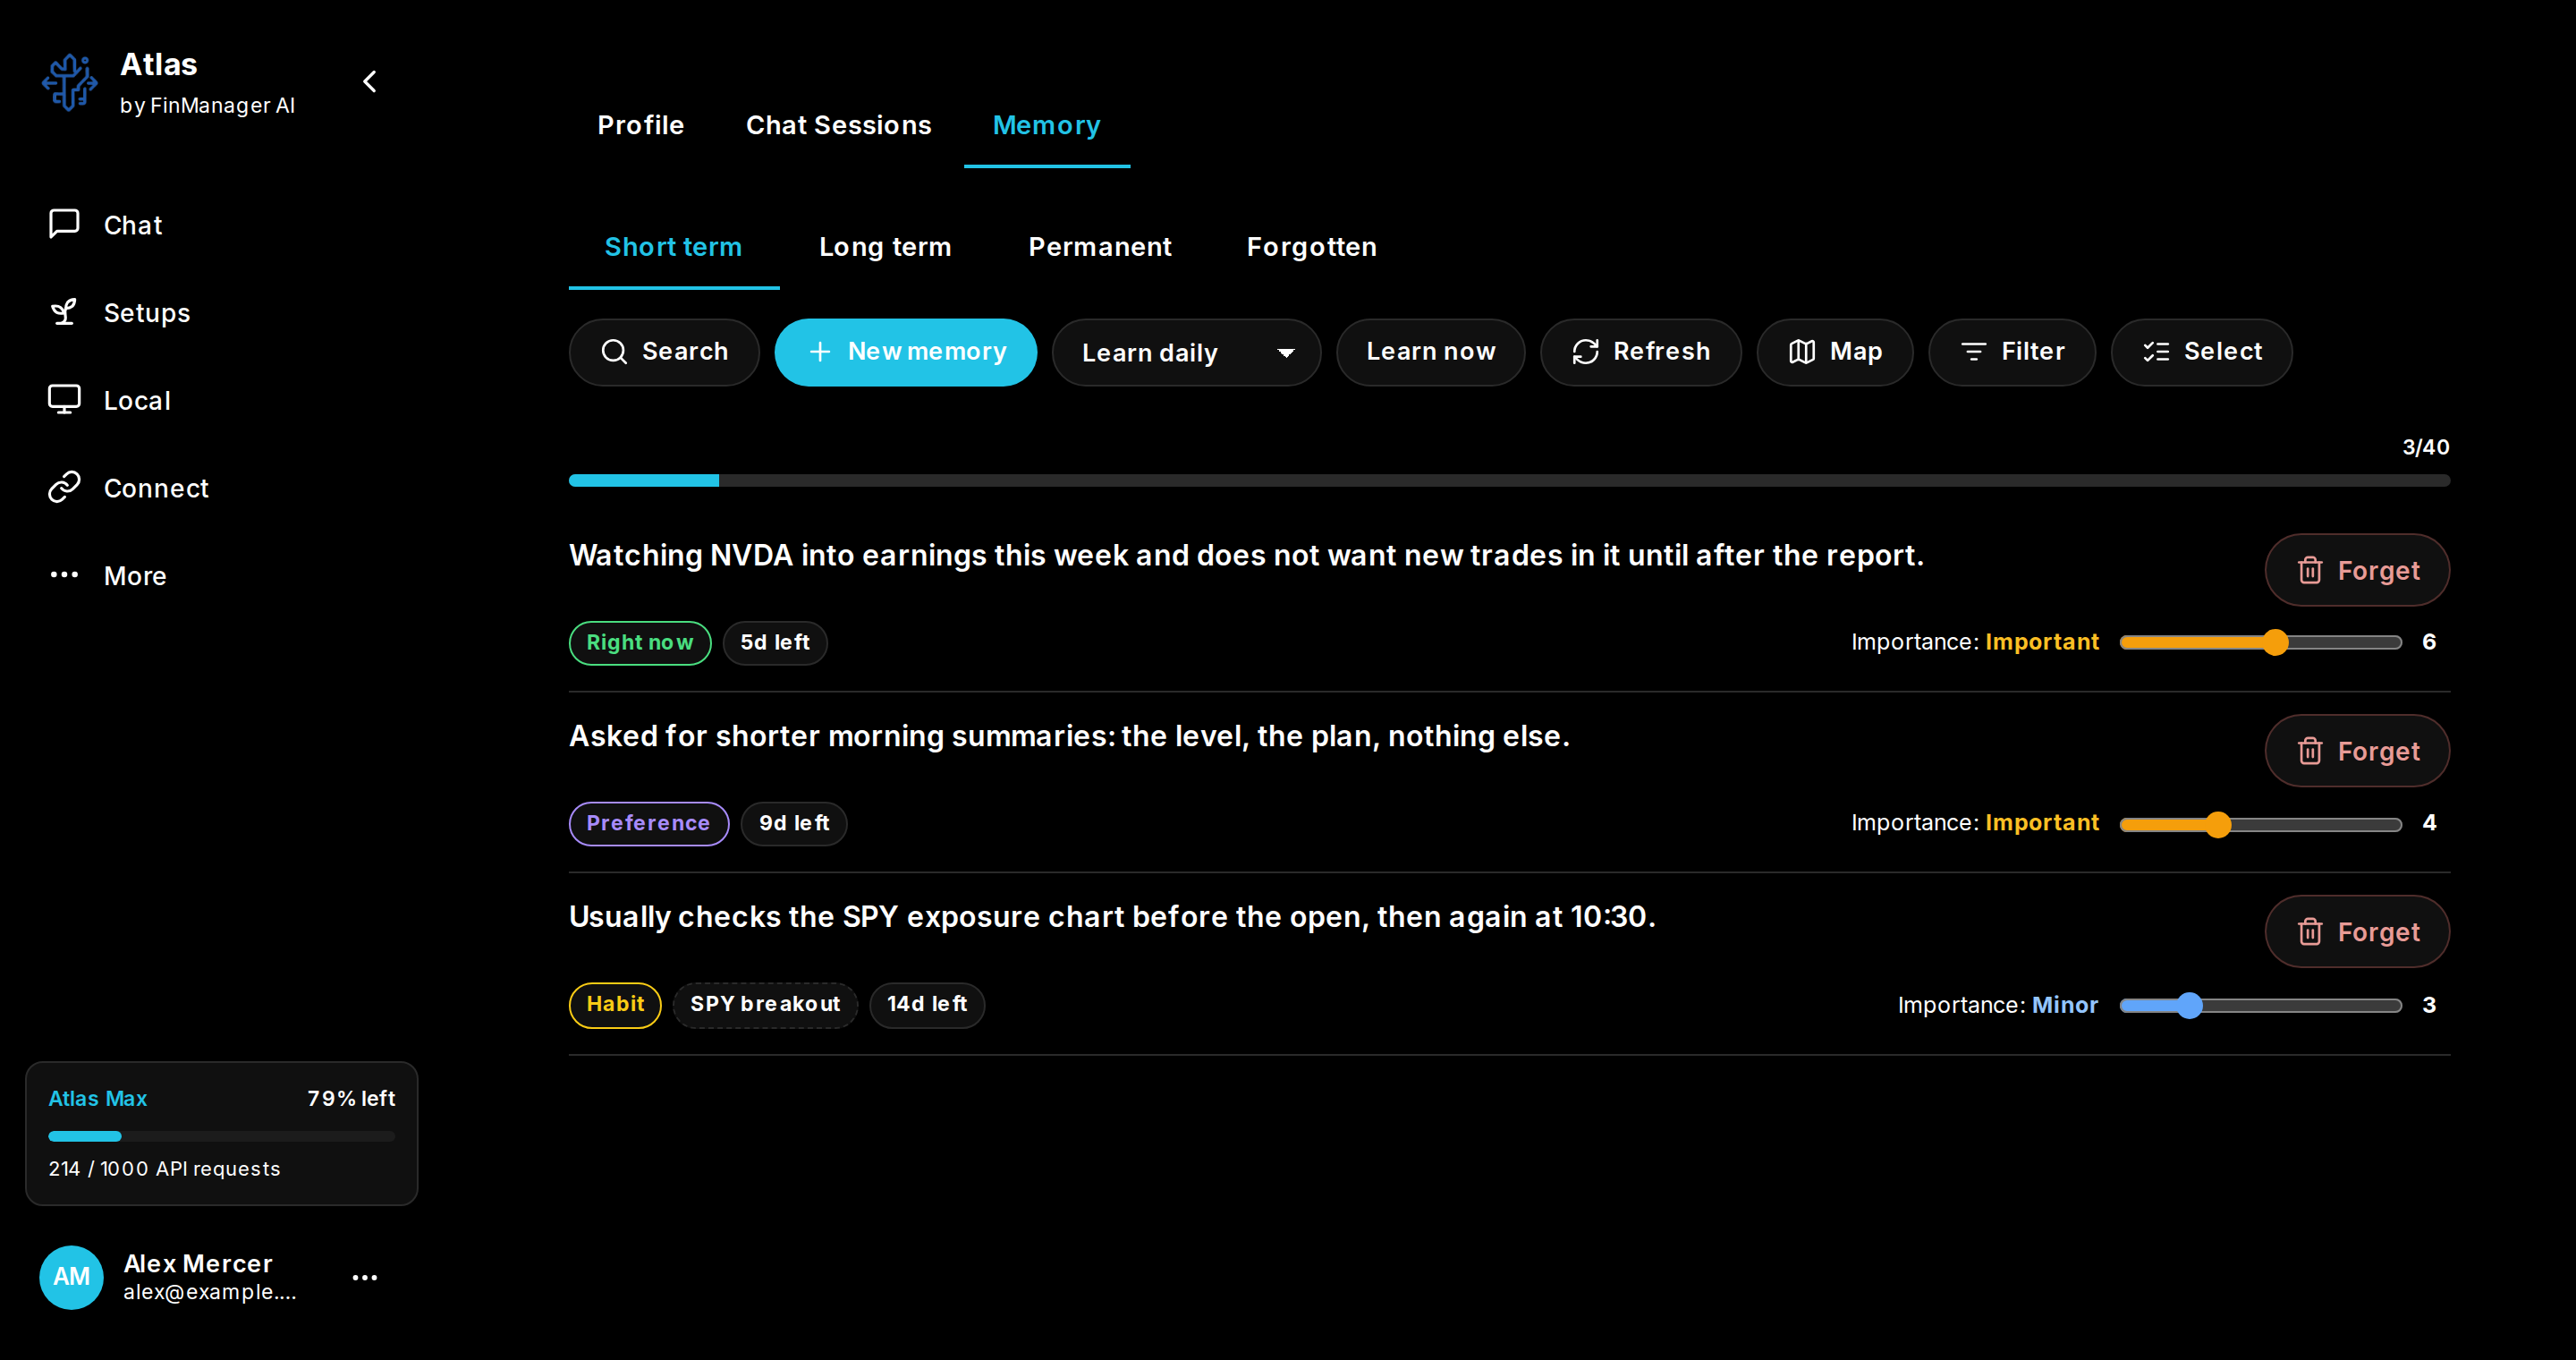This screenshot has width=2576, height=1360.
Task: Refresh the memory list
Action: [x=1641, y=352]
